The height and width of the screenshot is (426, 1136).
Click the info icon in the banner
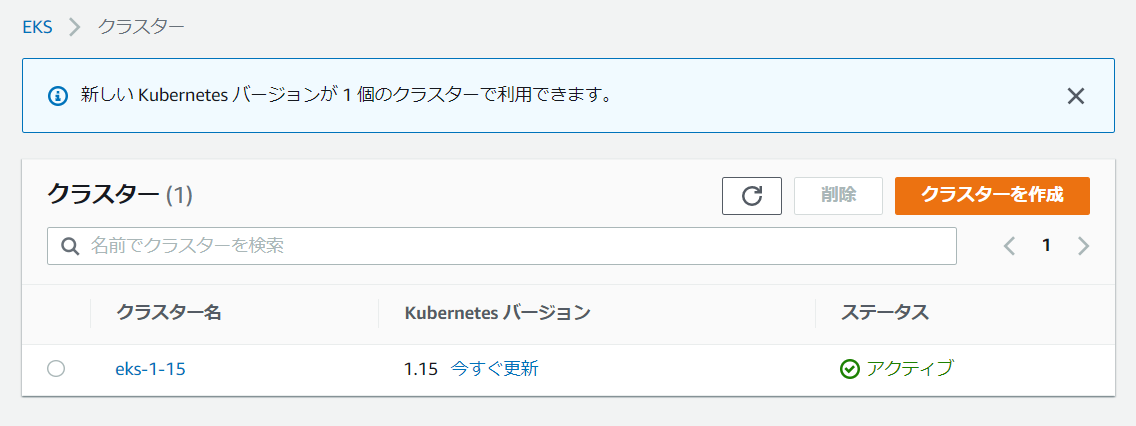[x=57, y=96]
